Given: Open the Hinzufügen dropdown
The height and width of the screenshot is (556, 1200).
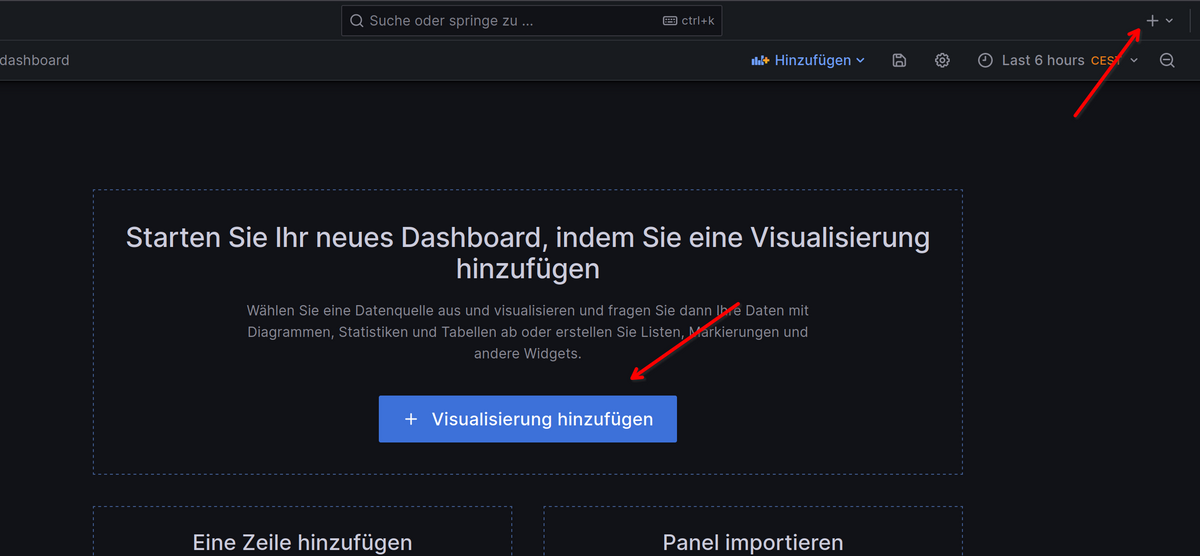Looking at the screenshot, I should click(808, 60).
